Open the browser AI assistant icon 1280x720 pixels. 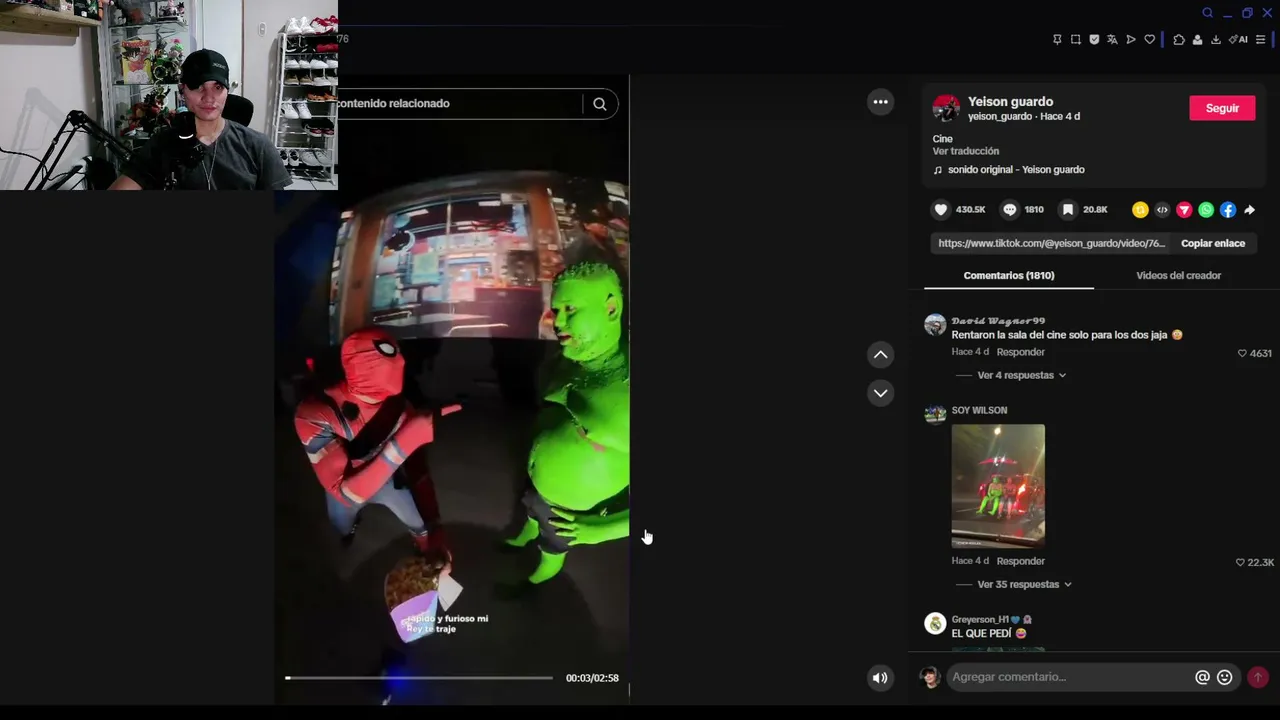tap(1239, 40)
